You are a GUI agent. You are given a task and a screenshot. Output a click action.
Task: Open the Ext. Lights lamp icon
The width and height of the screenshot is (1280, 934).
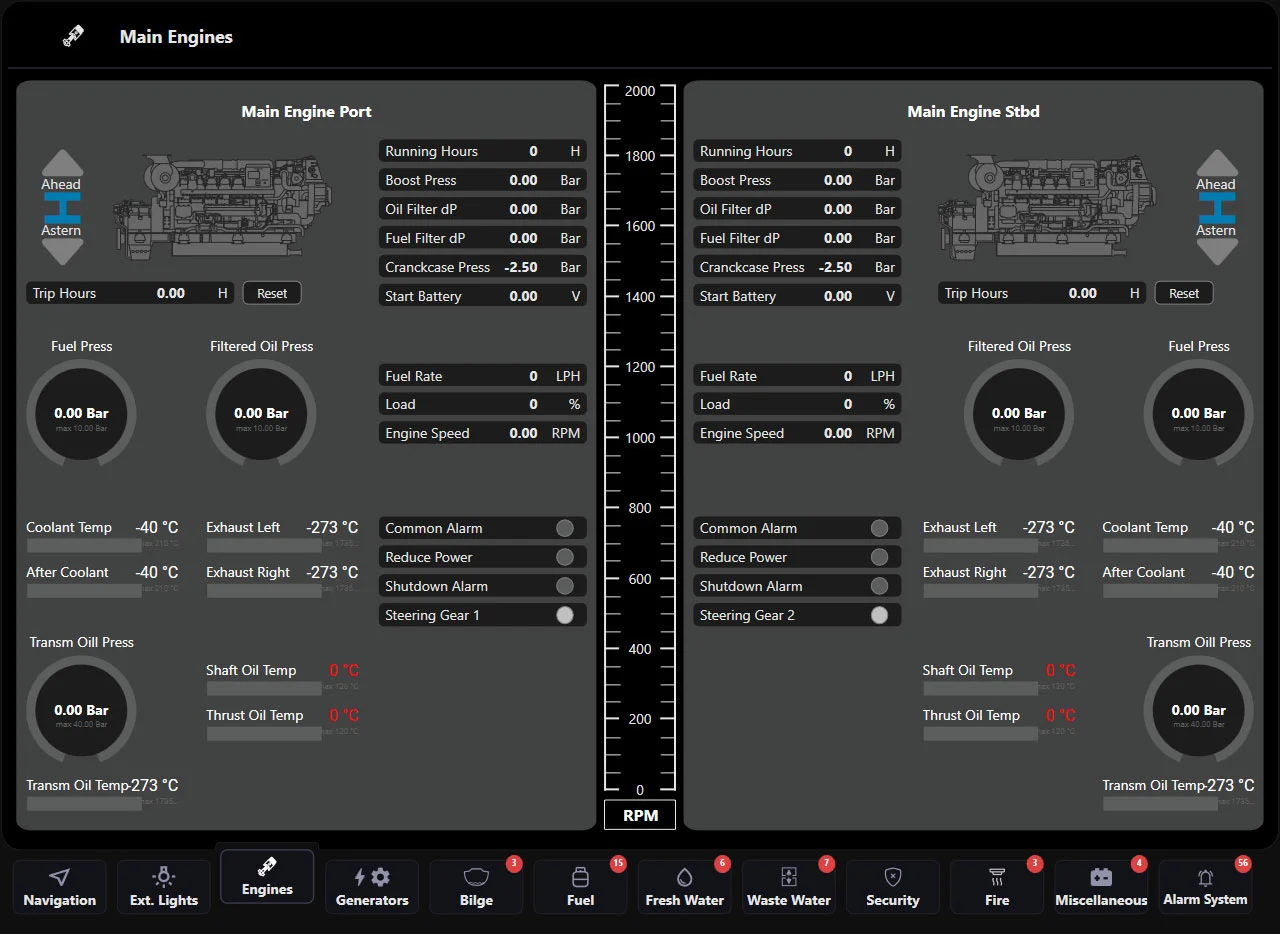click(x=164, y=877)
